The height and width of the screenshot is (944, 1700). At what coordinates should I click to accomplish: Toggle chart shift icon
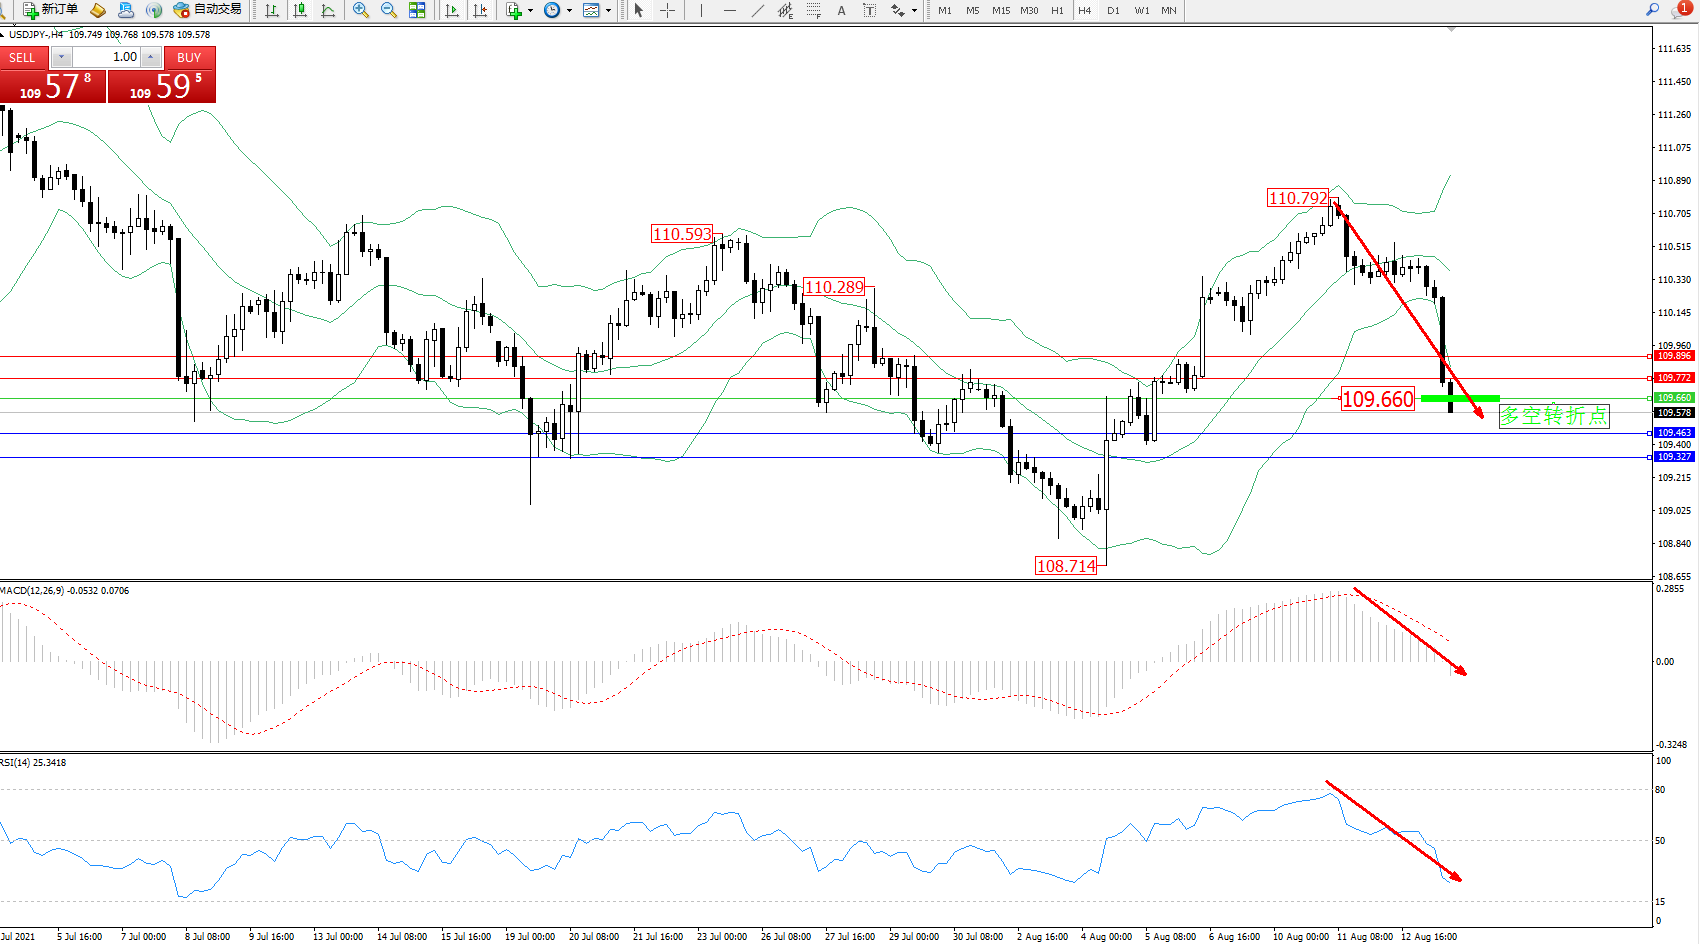(x=480, y=10)
